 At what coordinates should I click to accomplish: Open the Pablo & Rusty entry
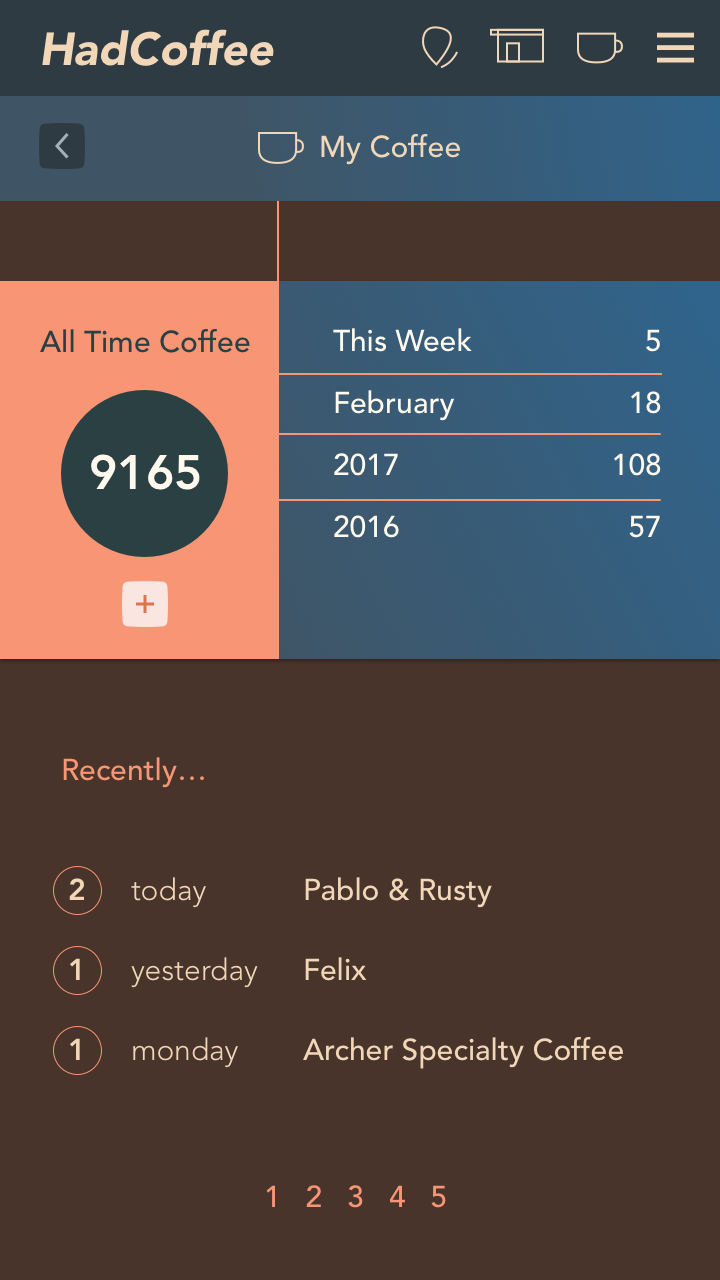[x=397, y=890]
